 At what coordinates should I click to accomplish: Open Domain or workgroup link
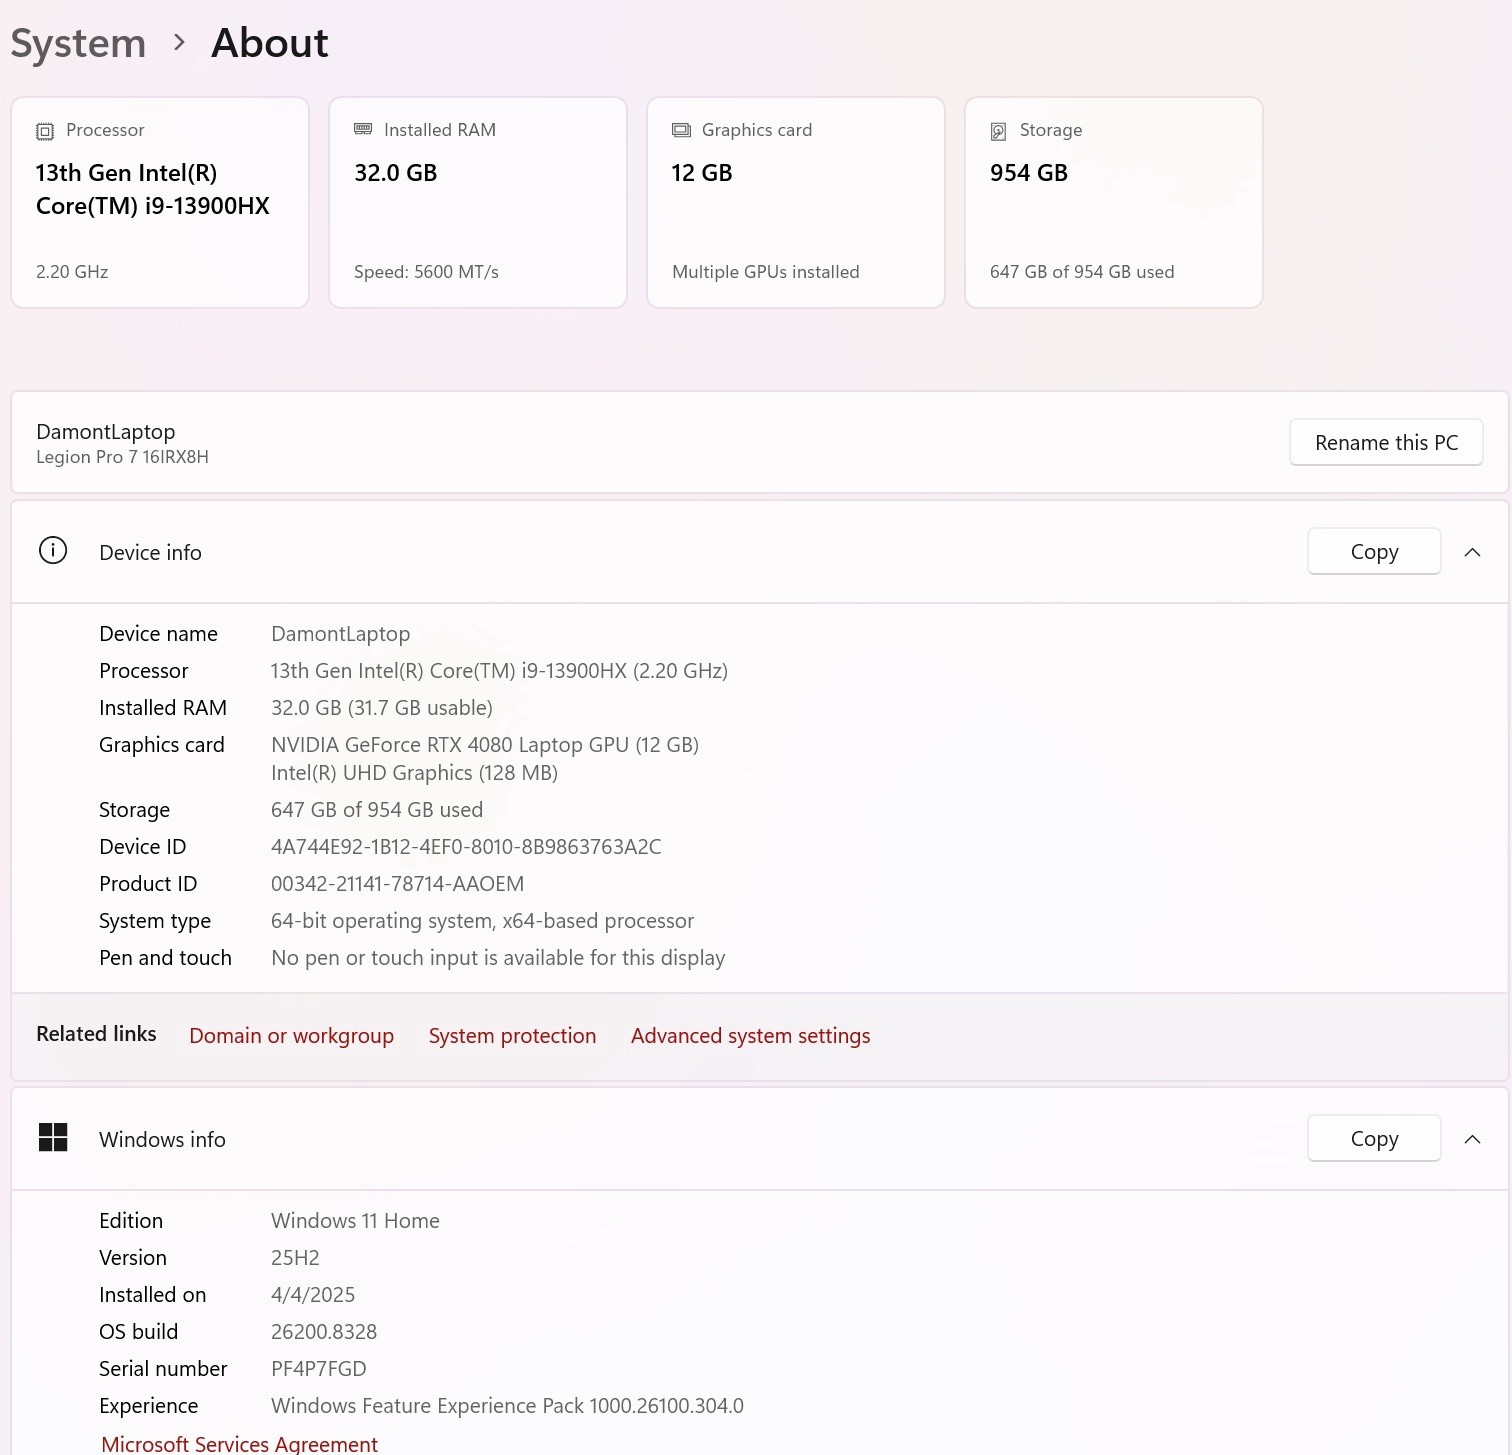[291, 1035]
